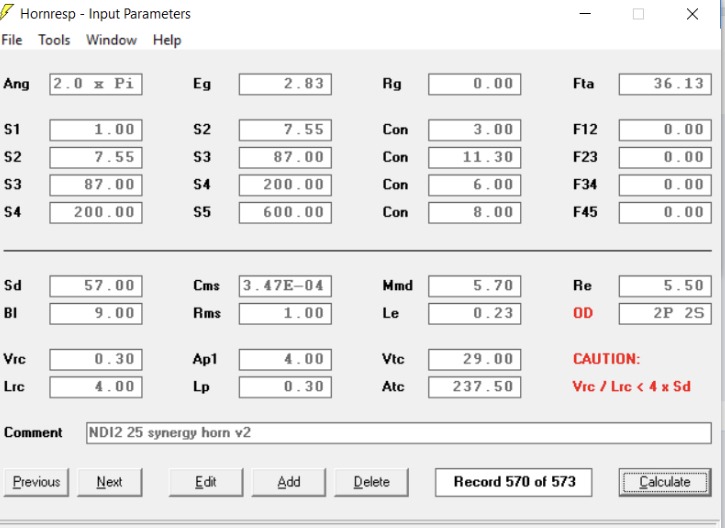Select the Con field showing 3.00
The image size is (725, 528).
click(474, 130)
